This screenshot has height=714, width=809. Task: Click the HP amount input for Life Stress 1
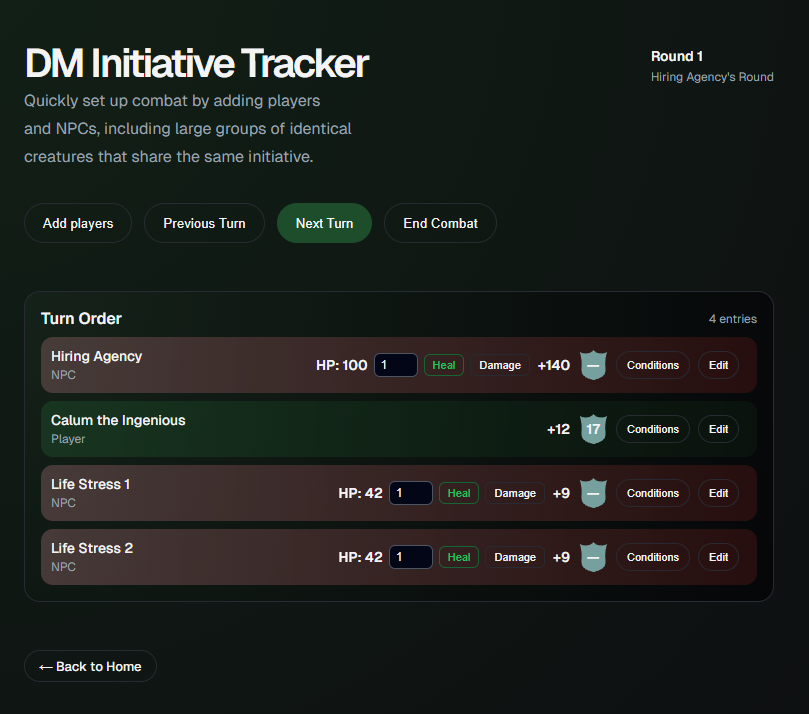click(411, 493)
